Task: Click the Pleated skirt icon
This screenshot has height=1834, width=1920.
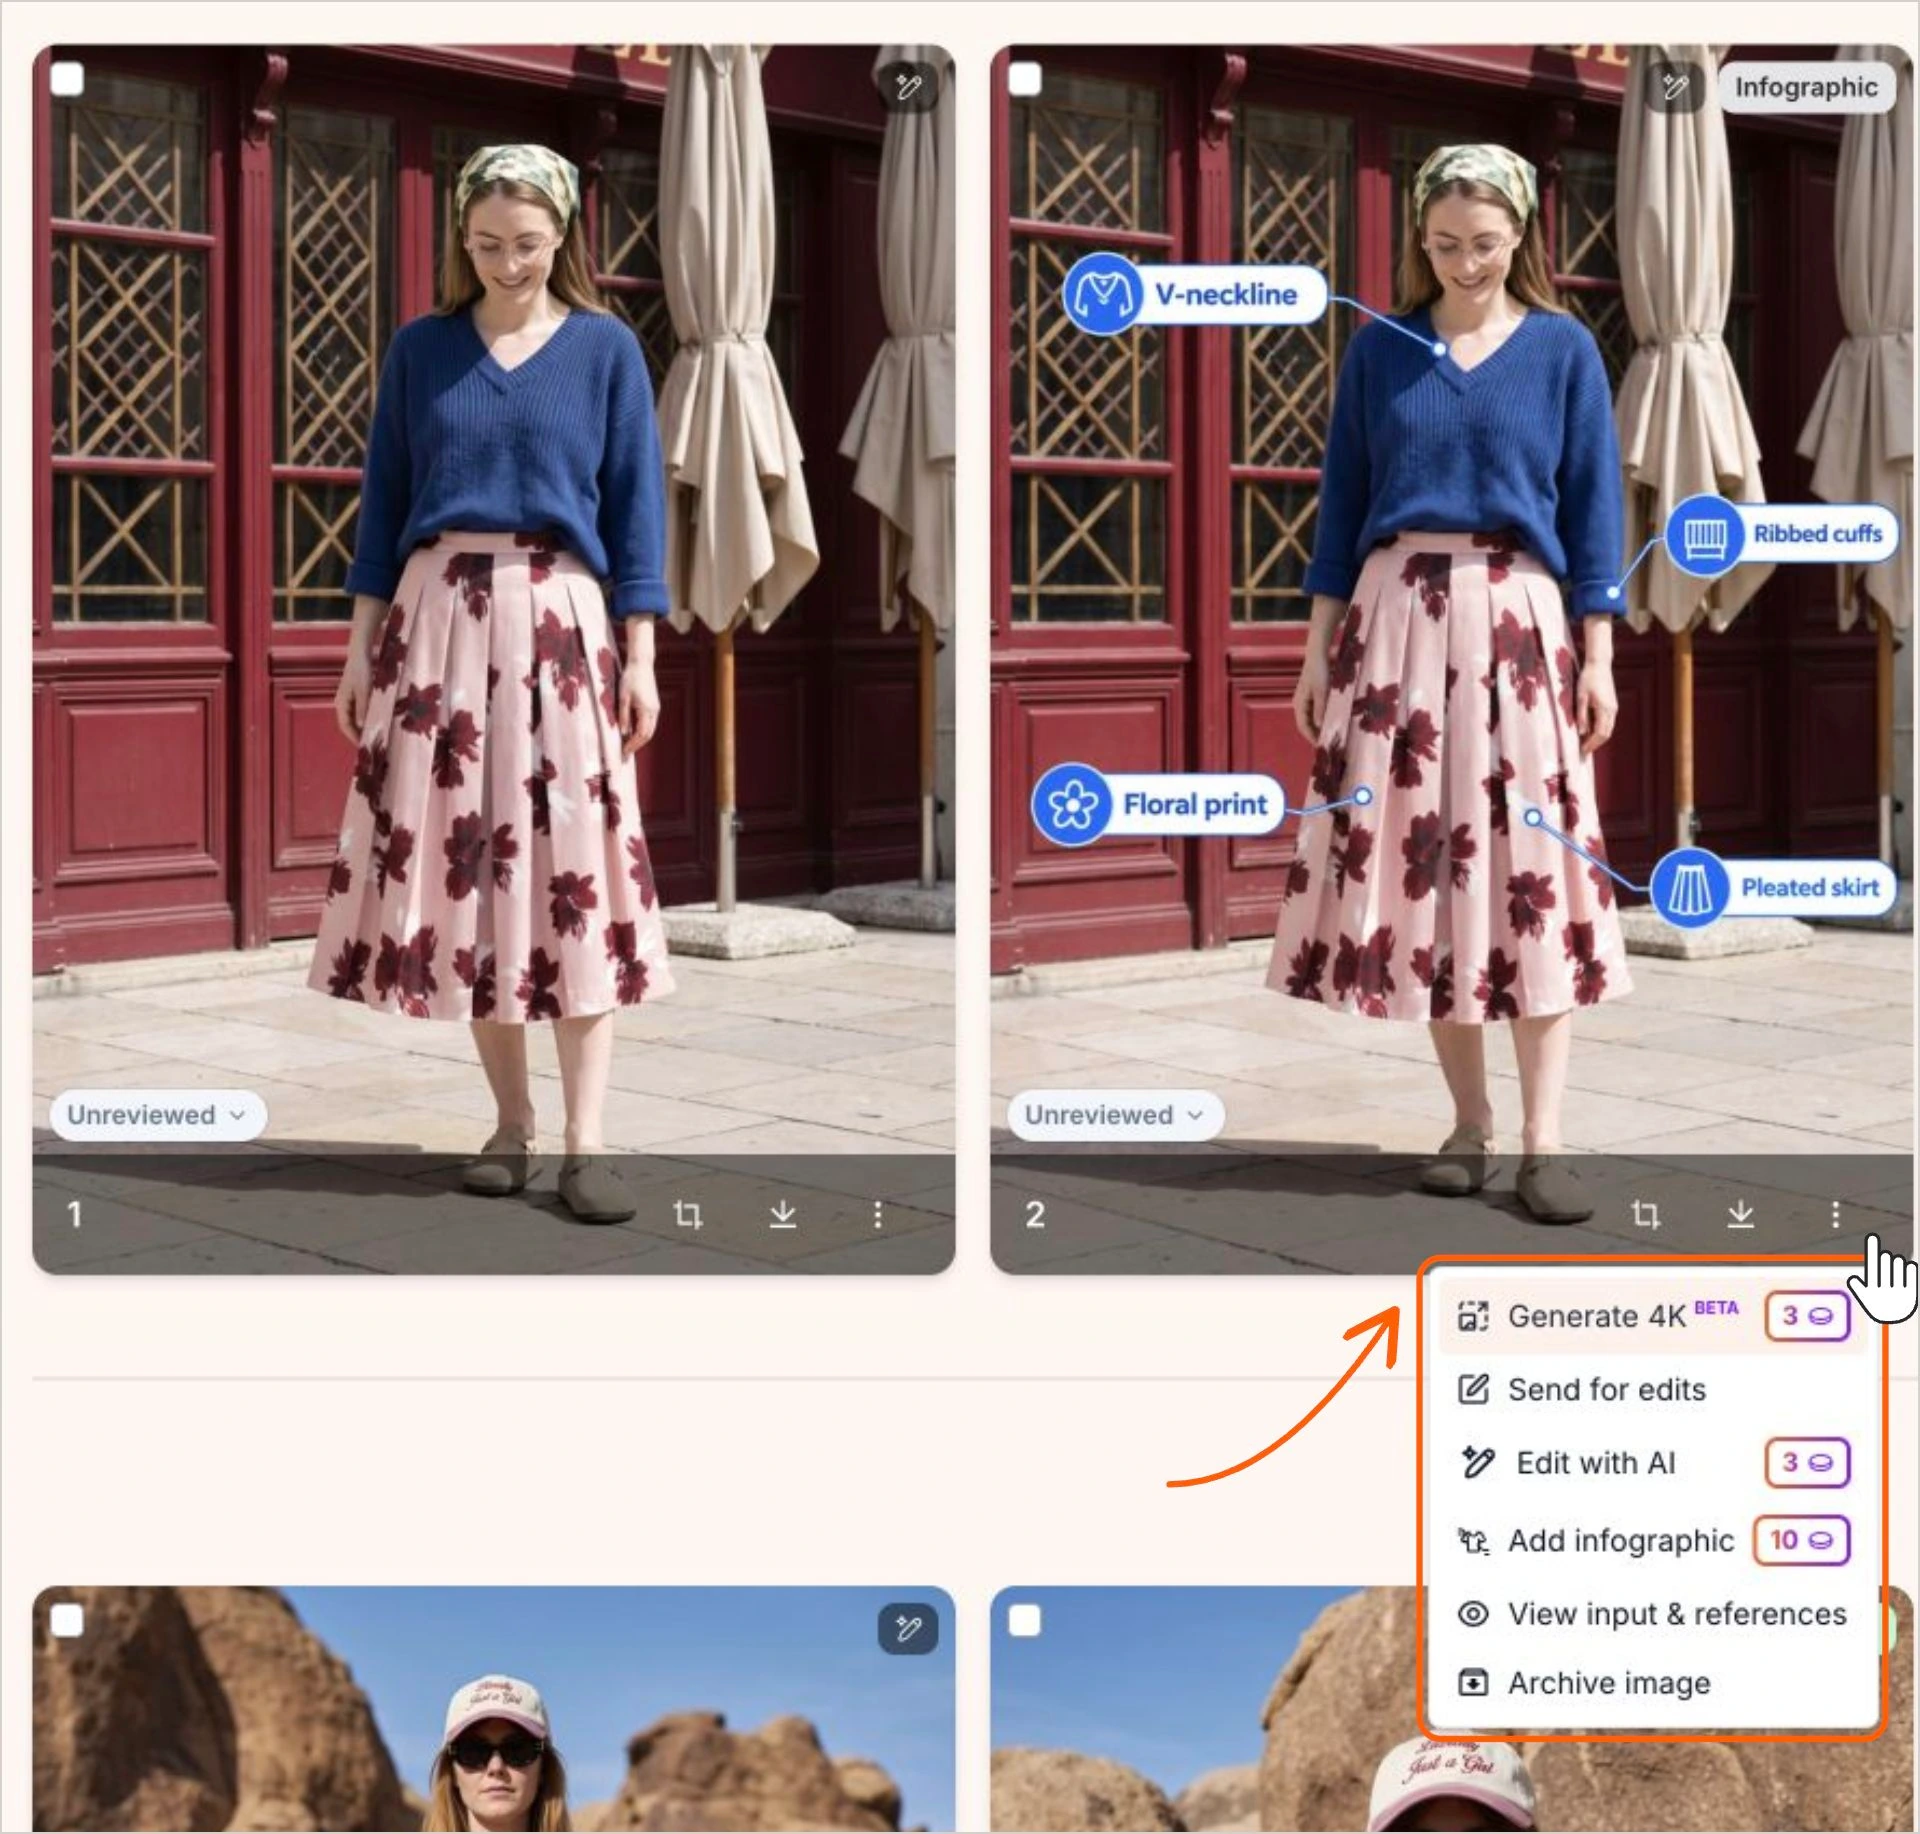Action: coord(1690,888)
